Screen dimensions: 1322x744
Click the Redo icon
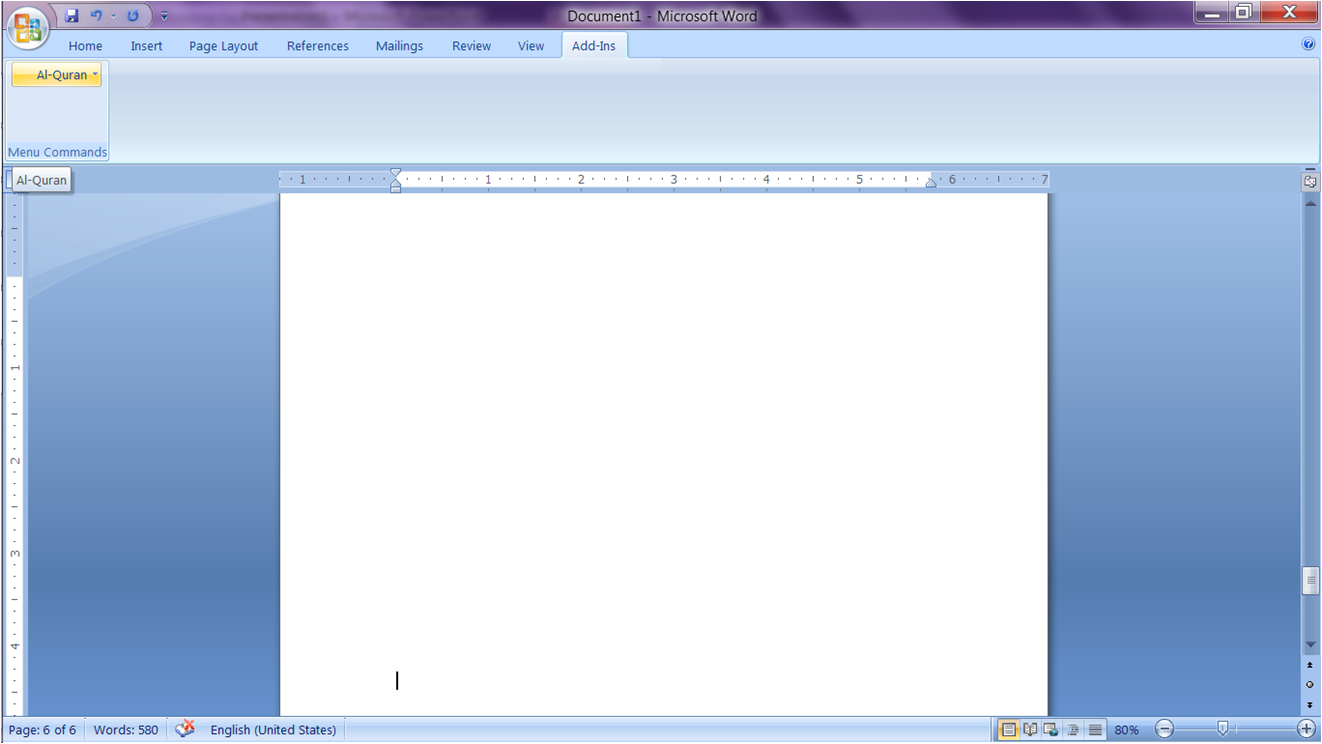(133, 15)
